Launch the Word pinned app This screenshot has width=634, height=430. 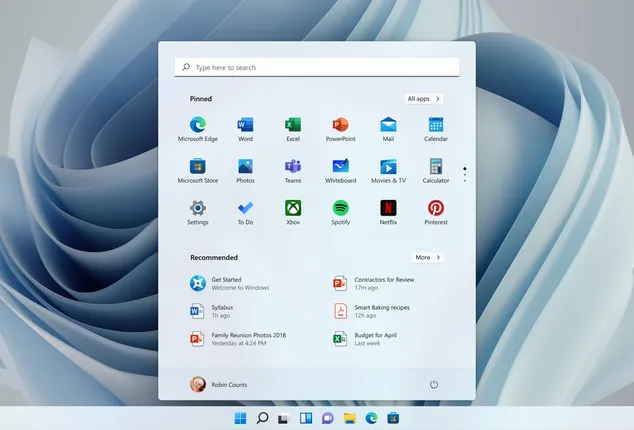[245, 125]
